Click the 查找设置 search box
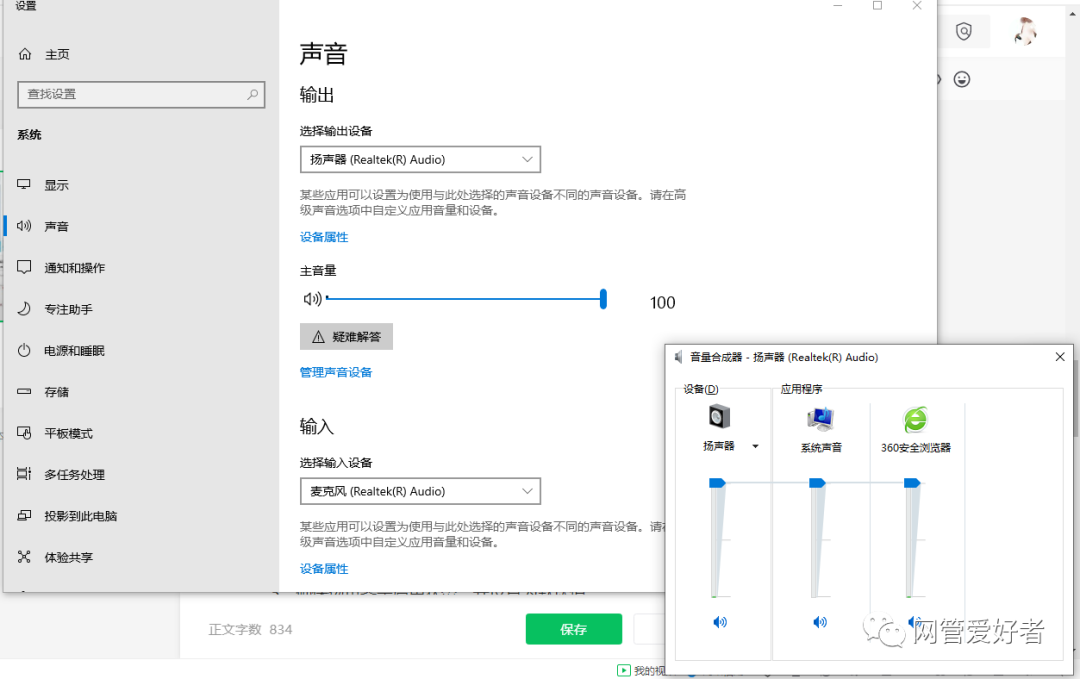This screenshot has height=679, width=1080. pos(141,94)
